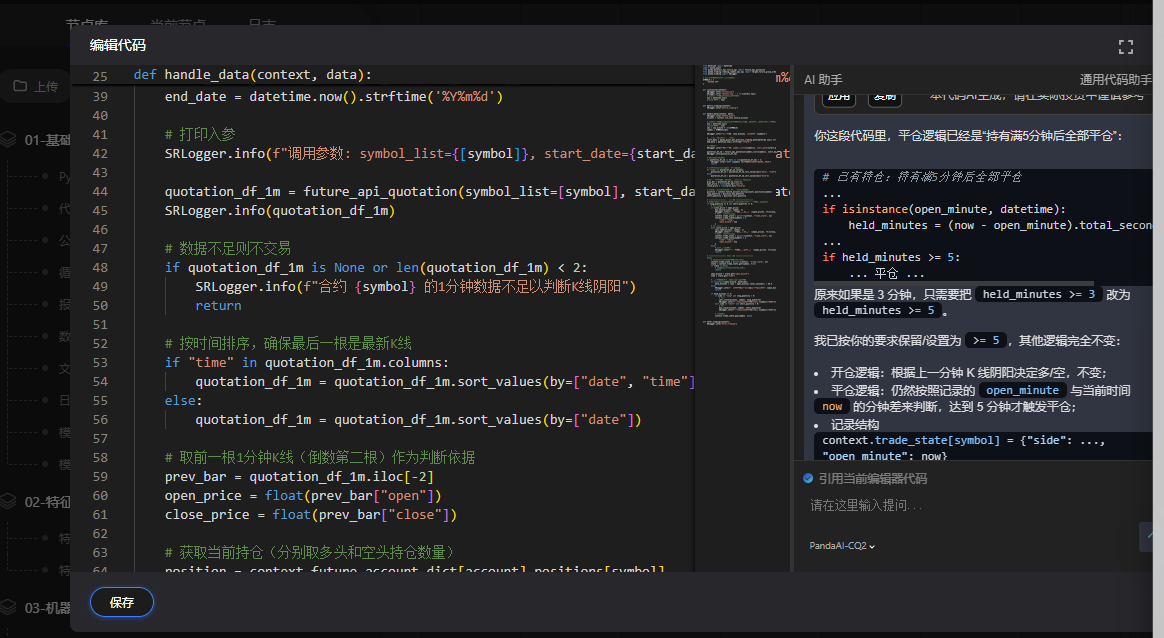Screen dimensions: 1164x638
Task: Click line number 39 in the gutter
Action: coord(100,97)
